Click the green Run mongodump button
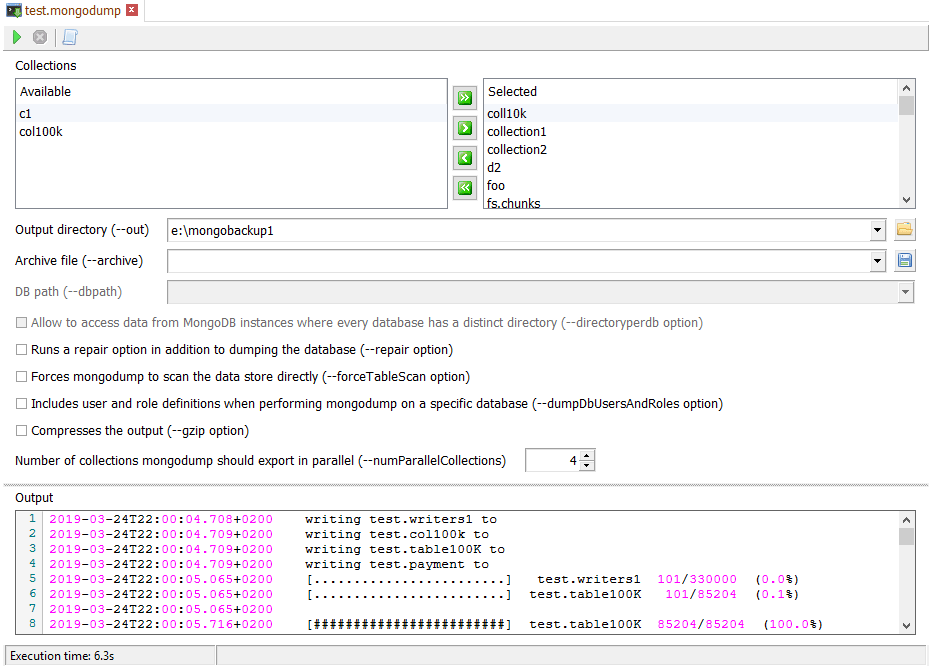The image size is (929, 667). [x=16, y=37]
